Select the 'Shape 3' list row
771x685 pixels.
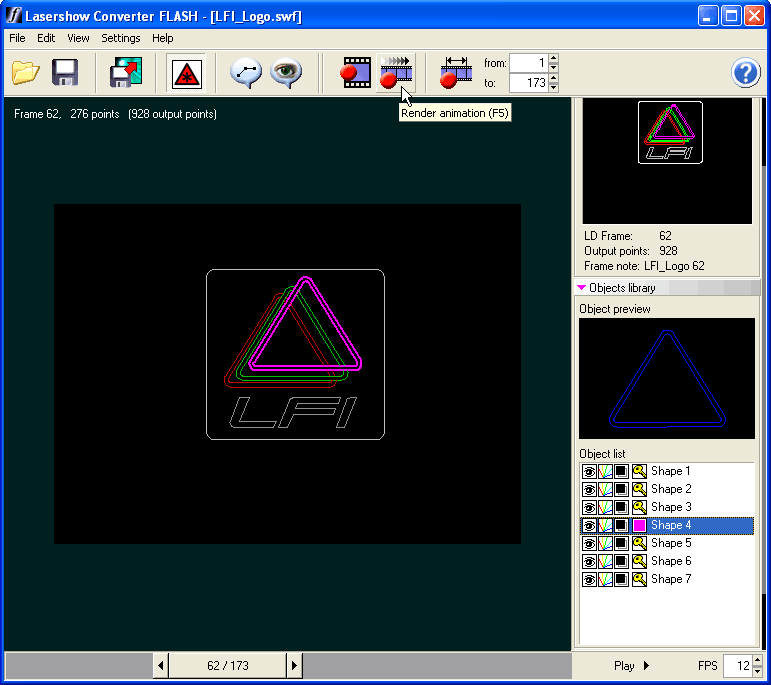(x=667, y=507)
